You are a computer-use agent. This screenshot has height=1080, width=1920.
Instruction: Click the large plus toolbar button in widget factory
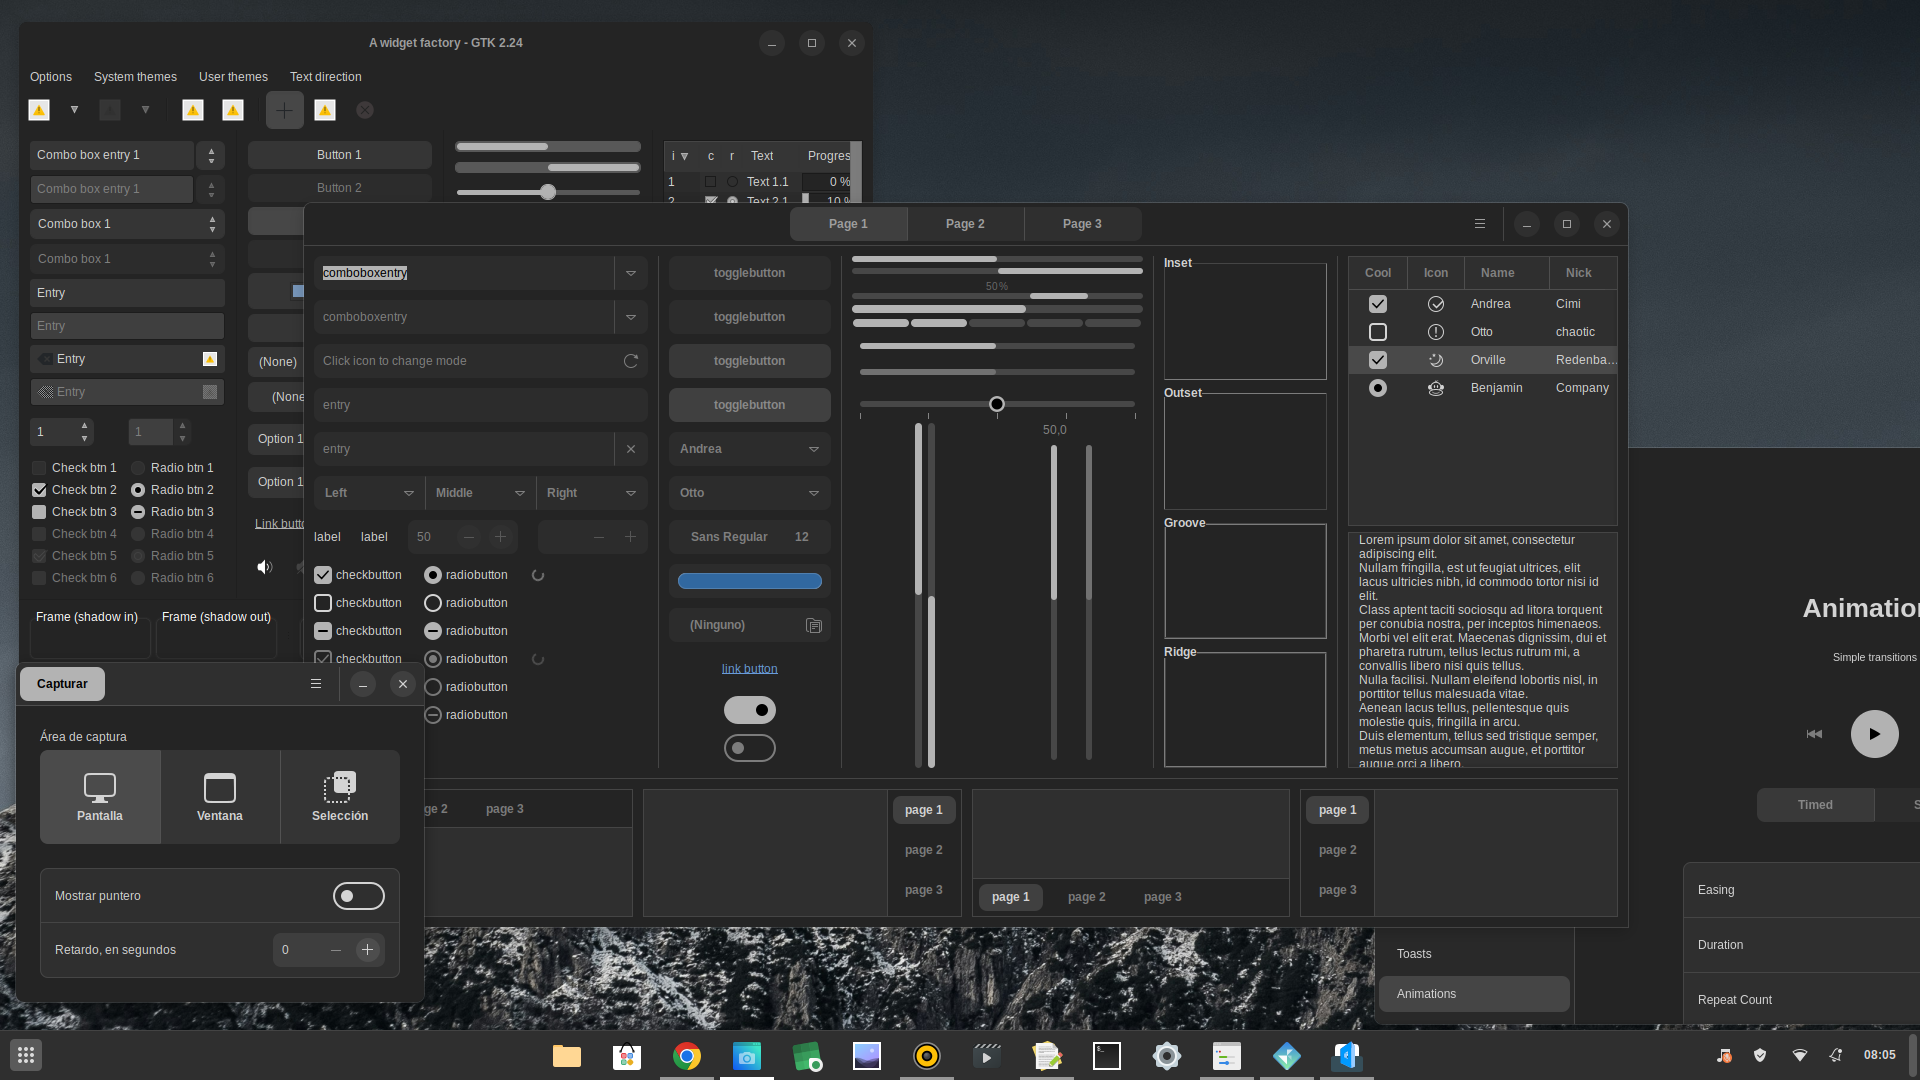285,110
